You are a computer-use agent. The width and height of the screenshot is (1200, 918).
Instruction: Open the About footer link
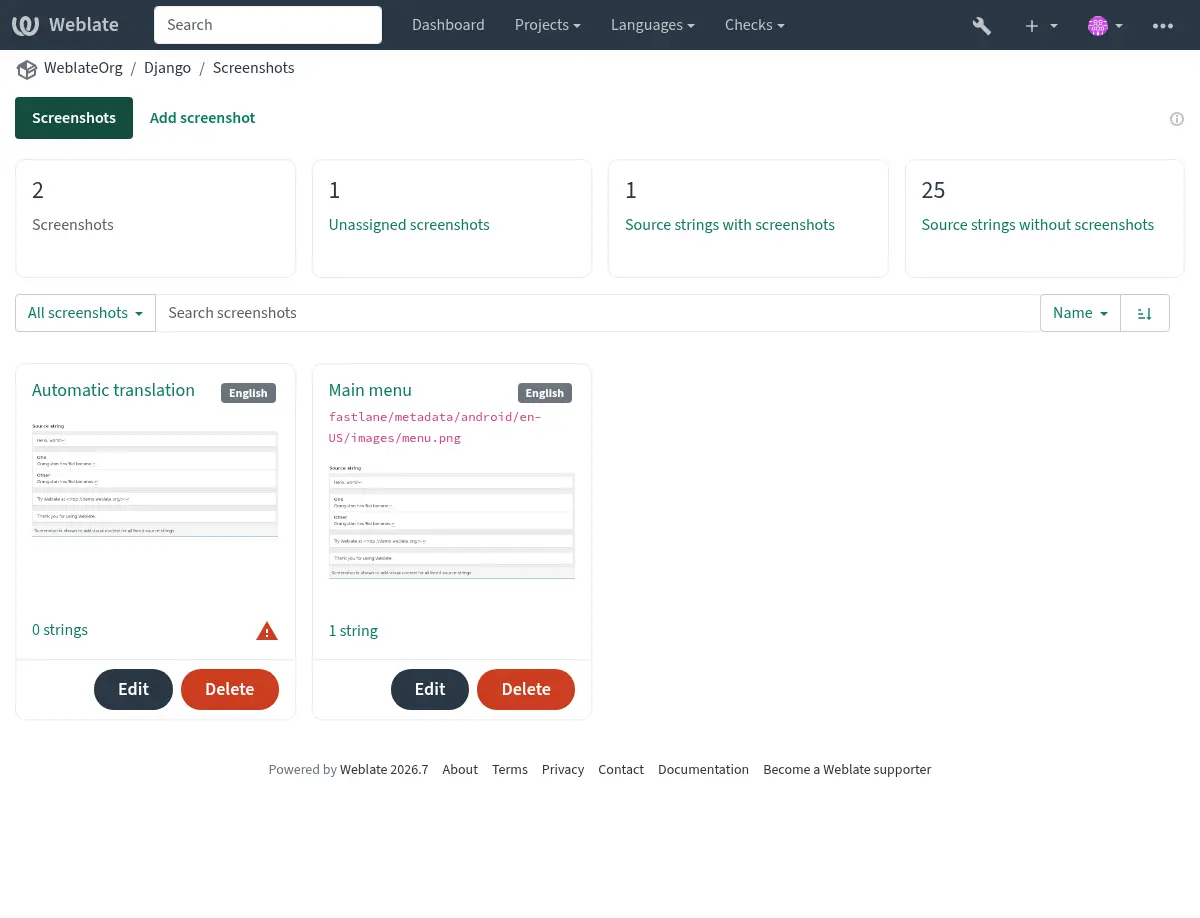(460, 770)
